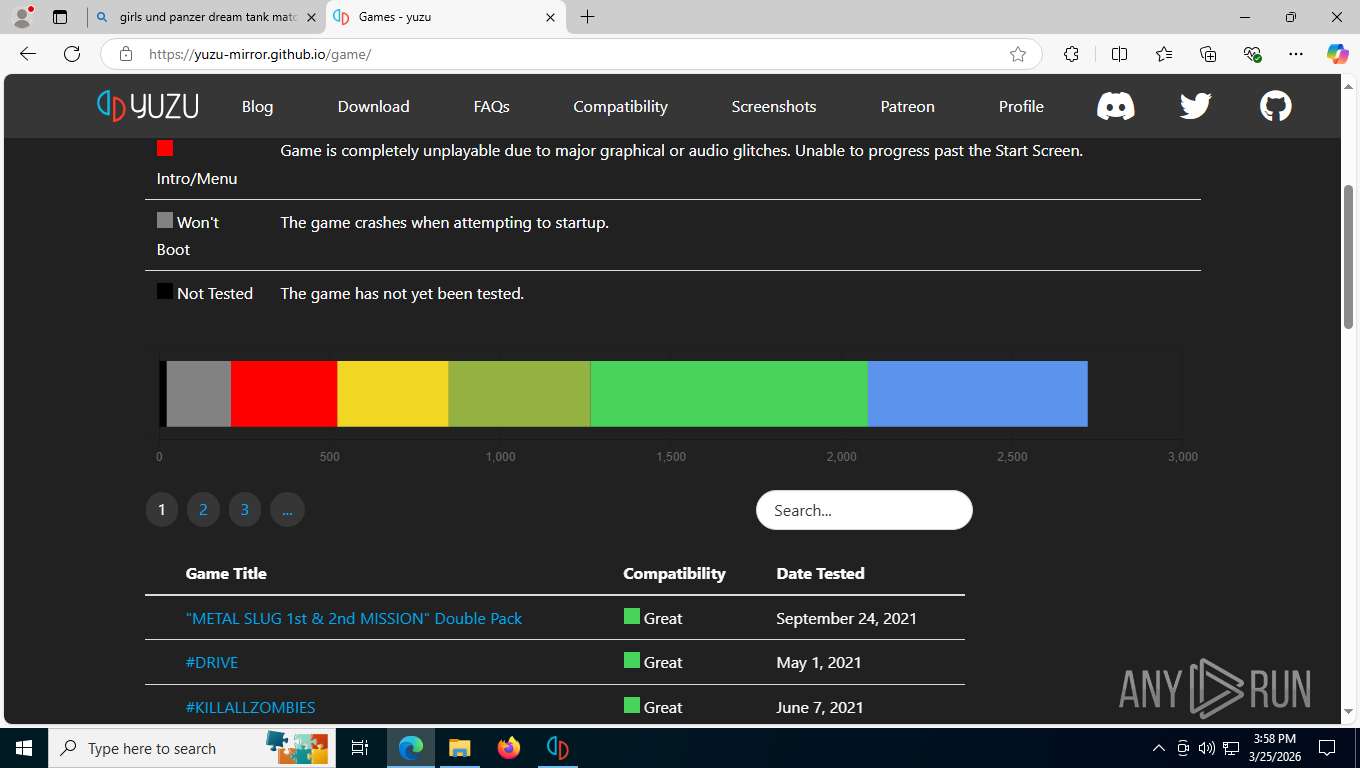Open the #DRIVE game link
1360x768 pixels.
pos(212,662)
